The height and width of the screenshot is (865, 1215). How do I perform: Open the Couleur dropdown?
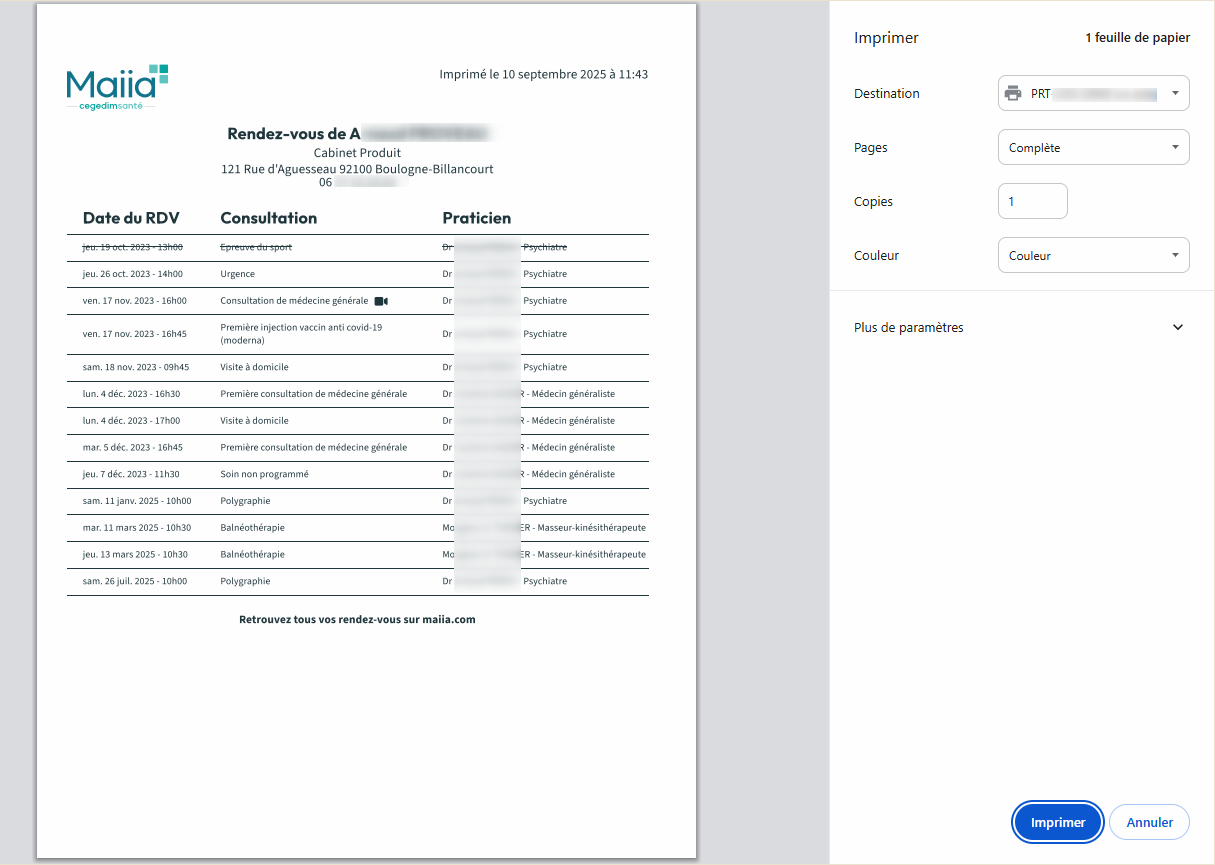[1093, 256]
